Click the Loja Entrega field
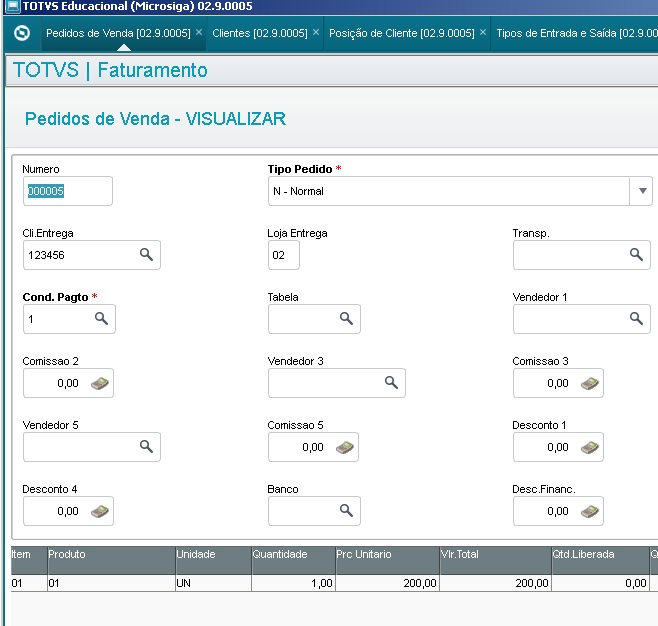Image resolution: width=658 pixels, height=626 pixels. (284, 255)
